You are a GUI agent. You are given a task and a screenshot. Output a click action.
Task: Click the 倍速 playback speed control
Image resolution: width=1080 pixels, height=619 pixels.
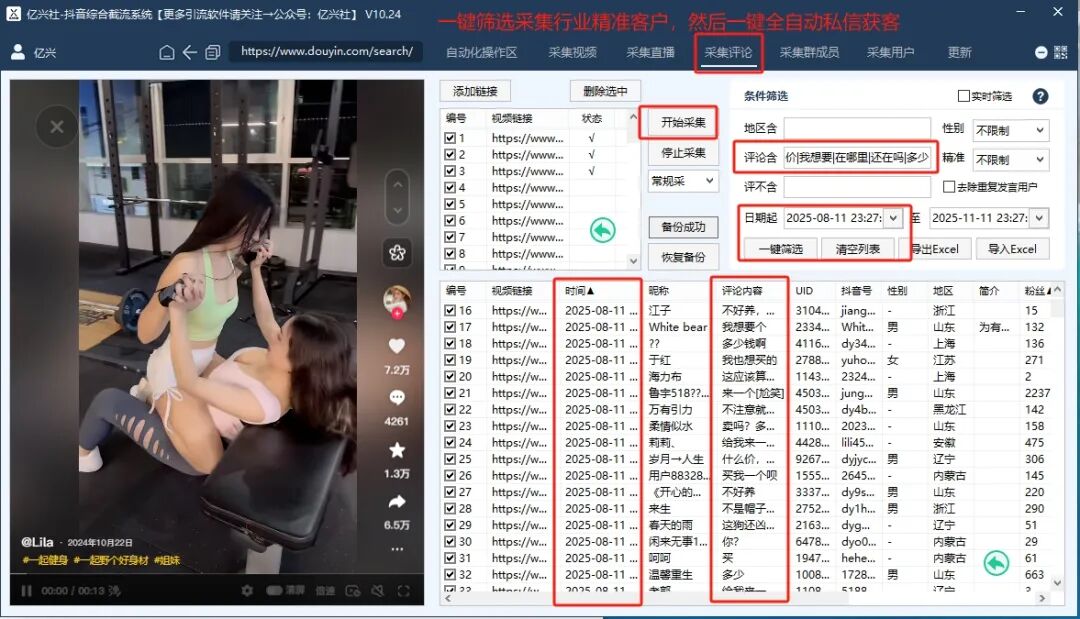coord(325,591)
